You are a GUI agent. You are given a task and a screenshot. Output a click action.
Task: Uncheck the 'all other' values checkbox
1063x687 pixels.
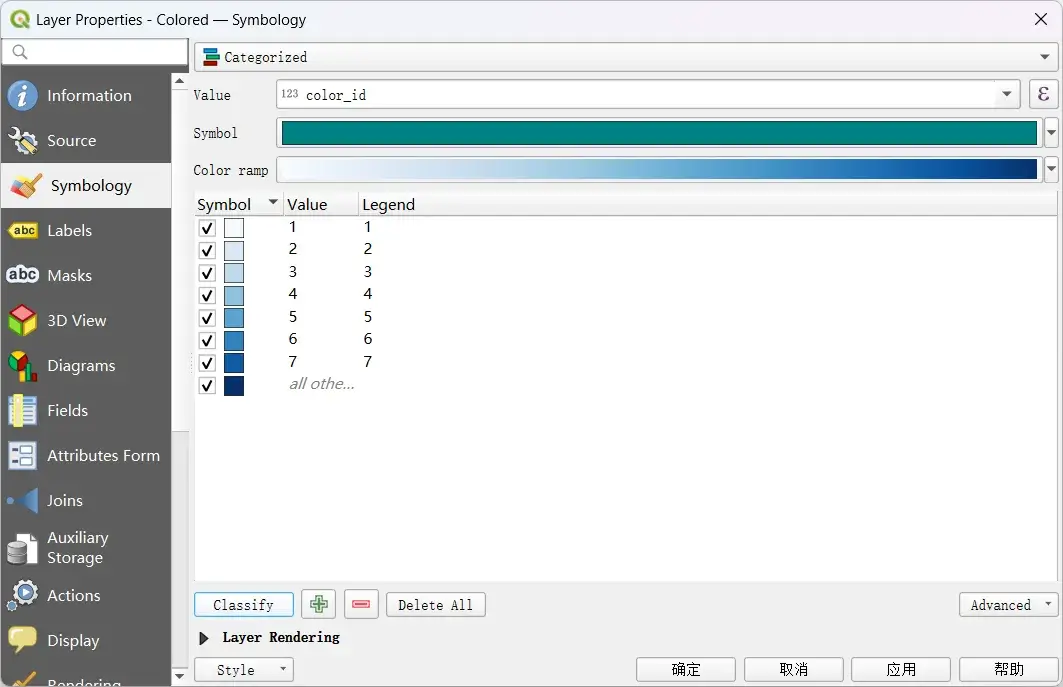pos(207,385)
